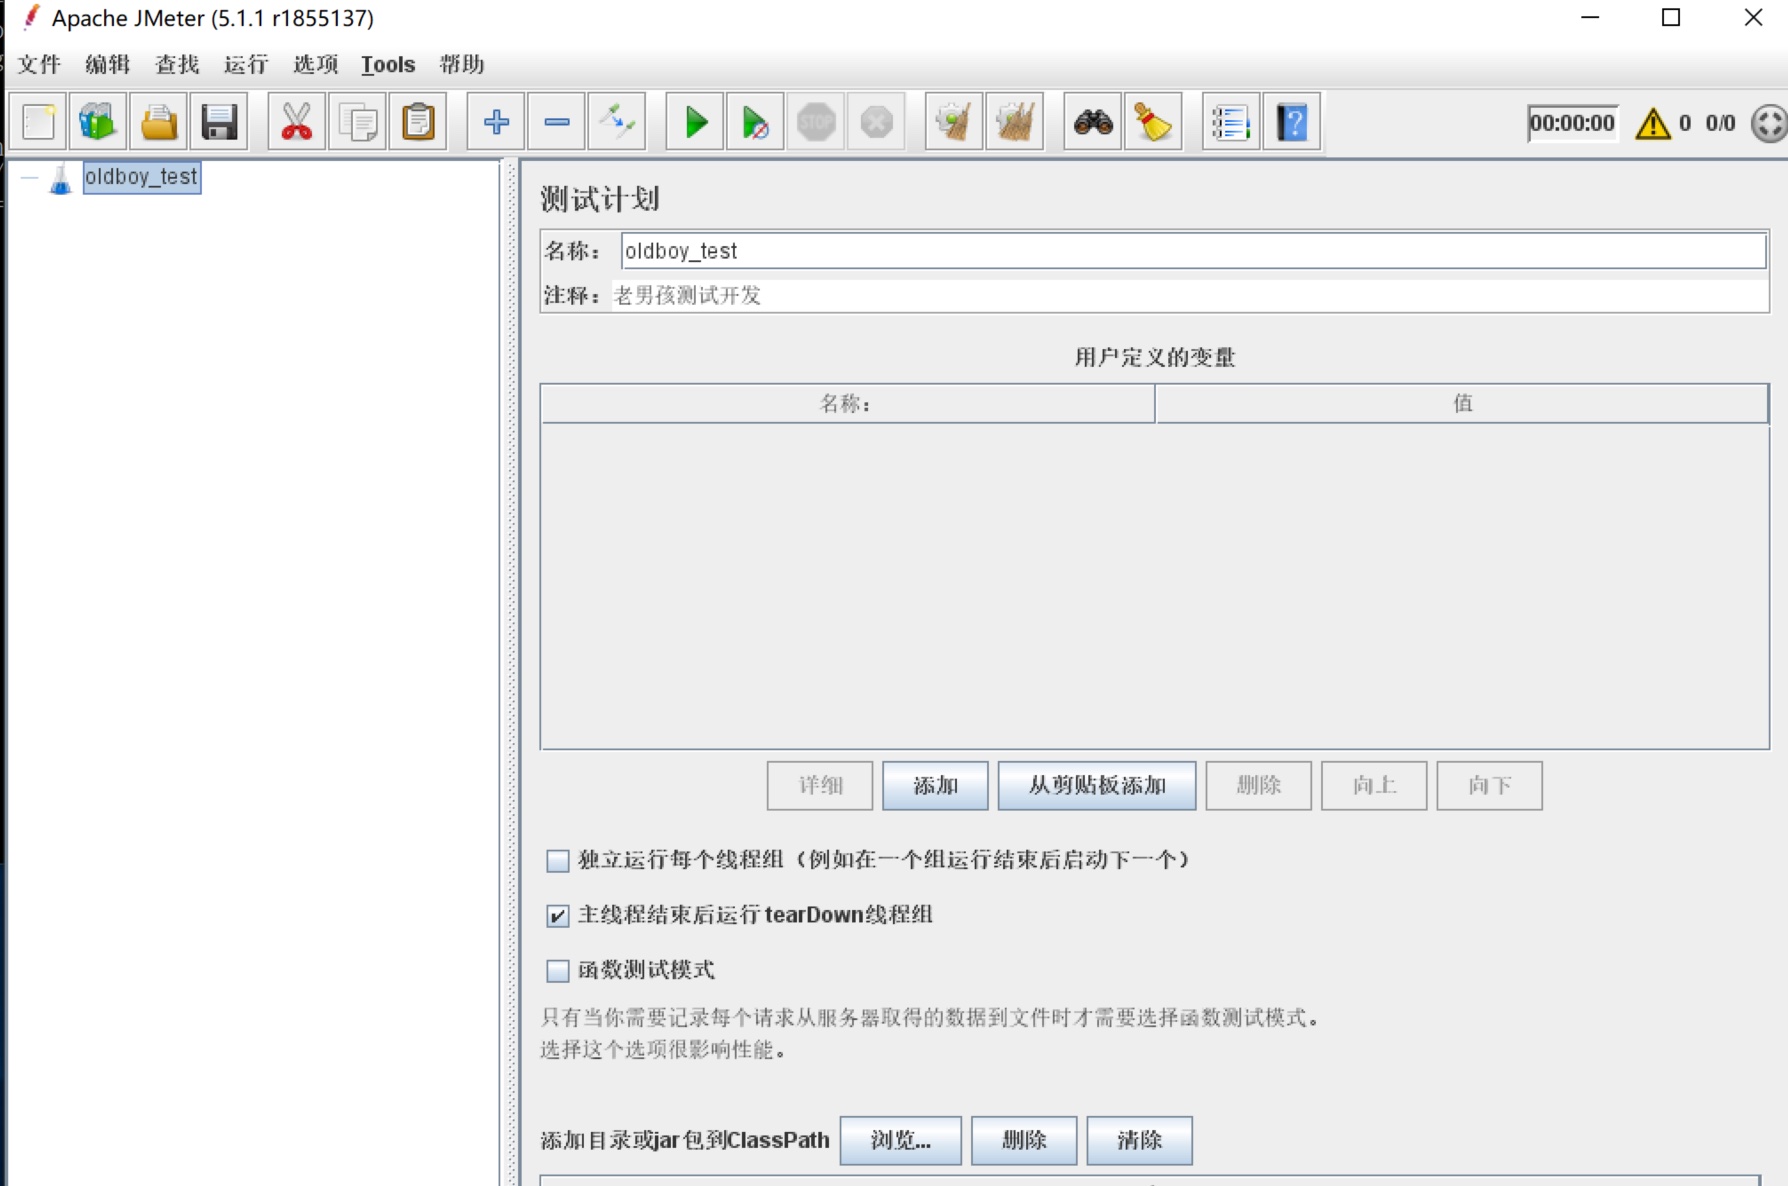Open the Function Helper list icon
Screen dimensions: 1788x1186
click(x=1231, y=123)
